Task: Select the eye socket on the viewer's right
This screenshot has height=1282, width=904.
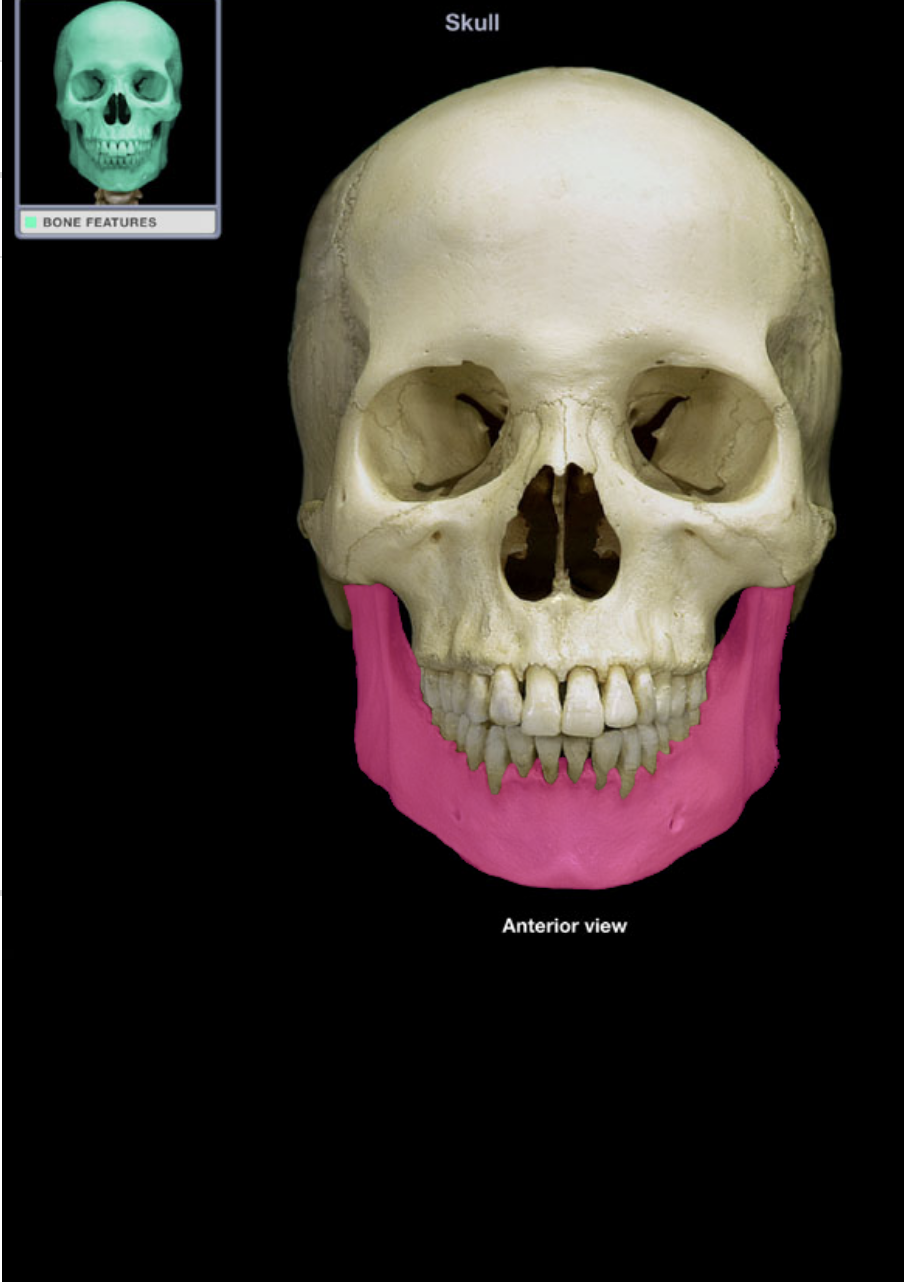Action: (700, 430)
